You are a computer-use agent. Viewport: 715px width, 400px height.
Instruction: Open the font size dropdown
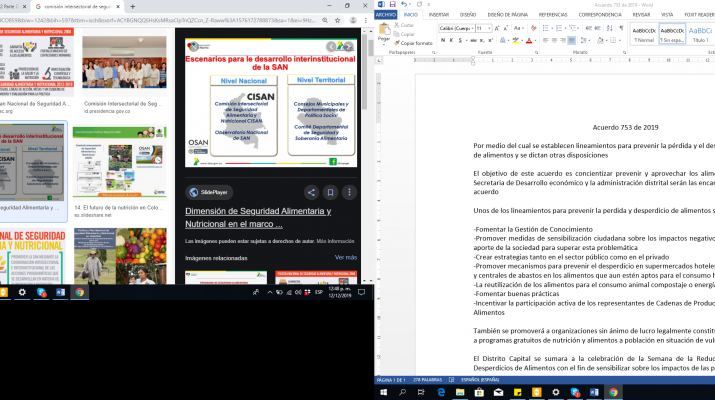click(x=488, y=28)
